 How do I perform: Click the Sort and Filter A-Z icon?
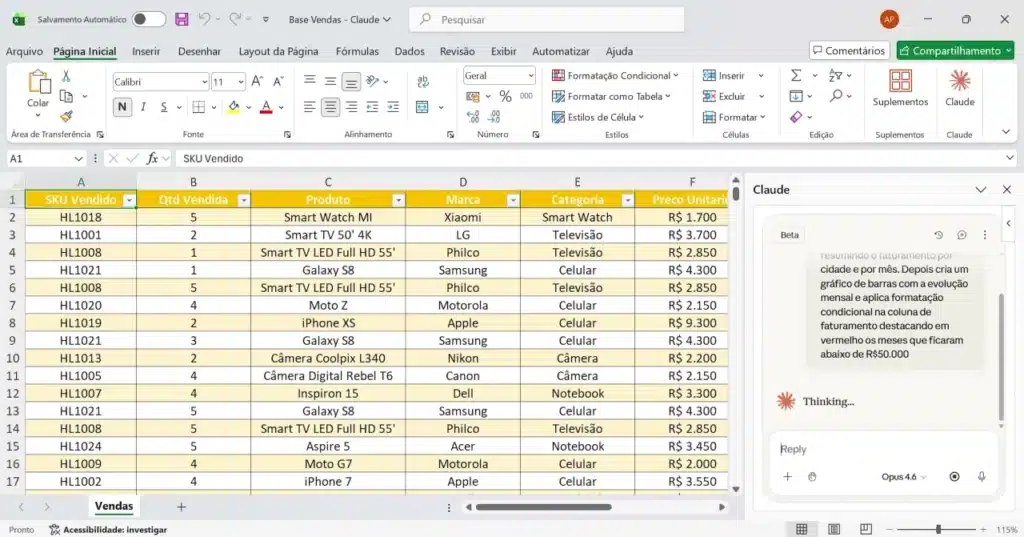click(x=835, y=76)
